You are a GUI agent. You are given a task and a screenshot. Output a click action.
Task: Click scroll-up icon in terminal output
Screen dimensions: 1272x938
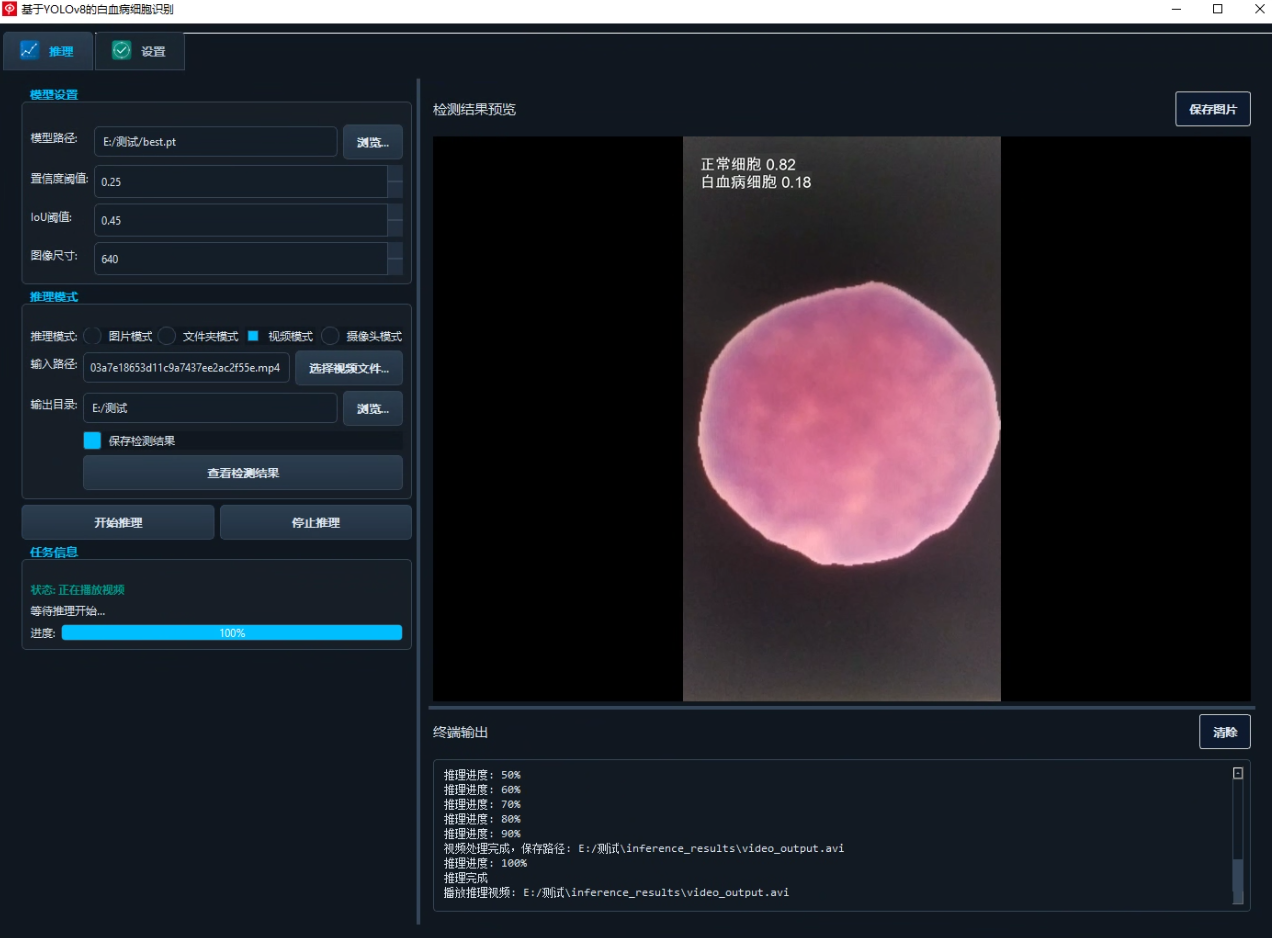click(1238, 773)
